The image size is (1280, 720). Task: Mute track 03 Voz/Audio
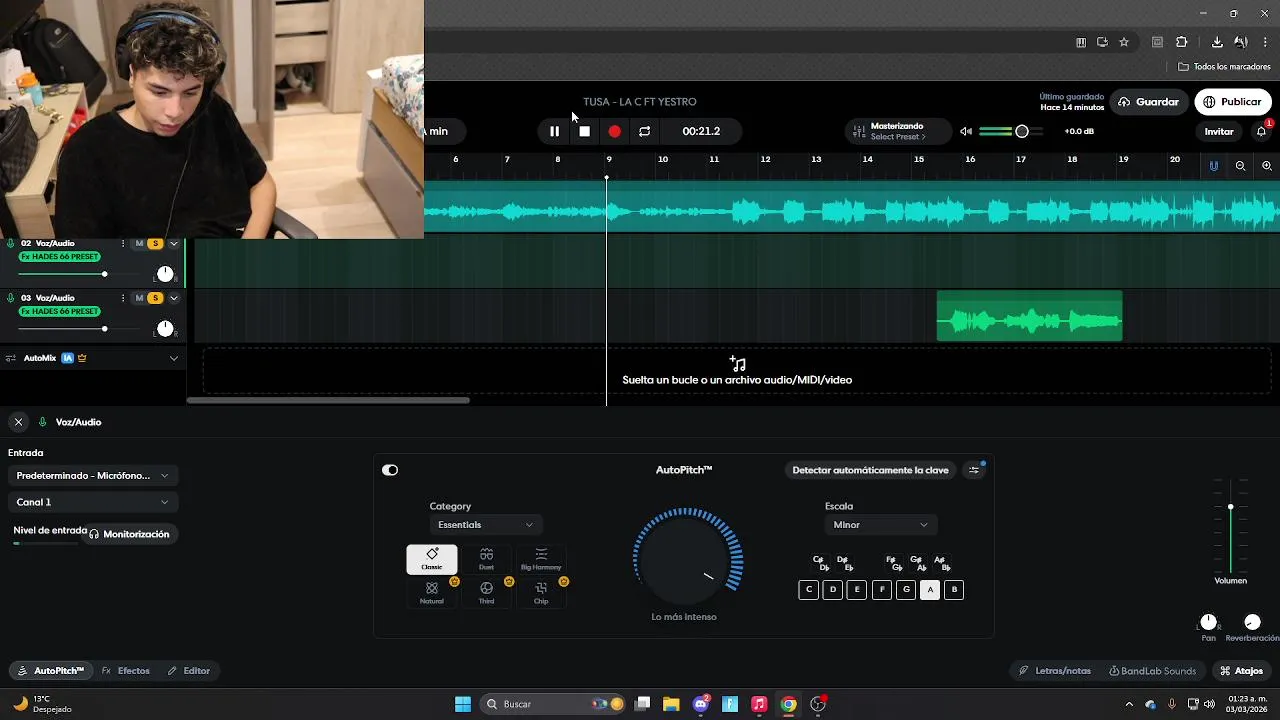tap(139, 298)
